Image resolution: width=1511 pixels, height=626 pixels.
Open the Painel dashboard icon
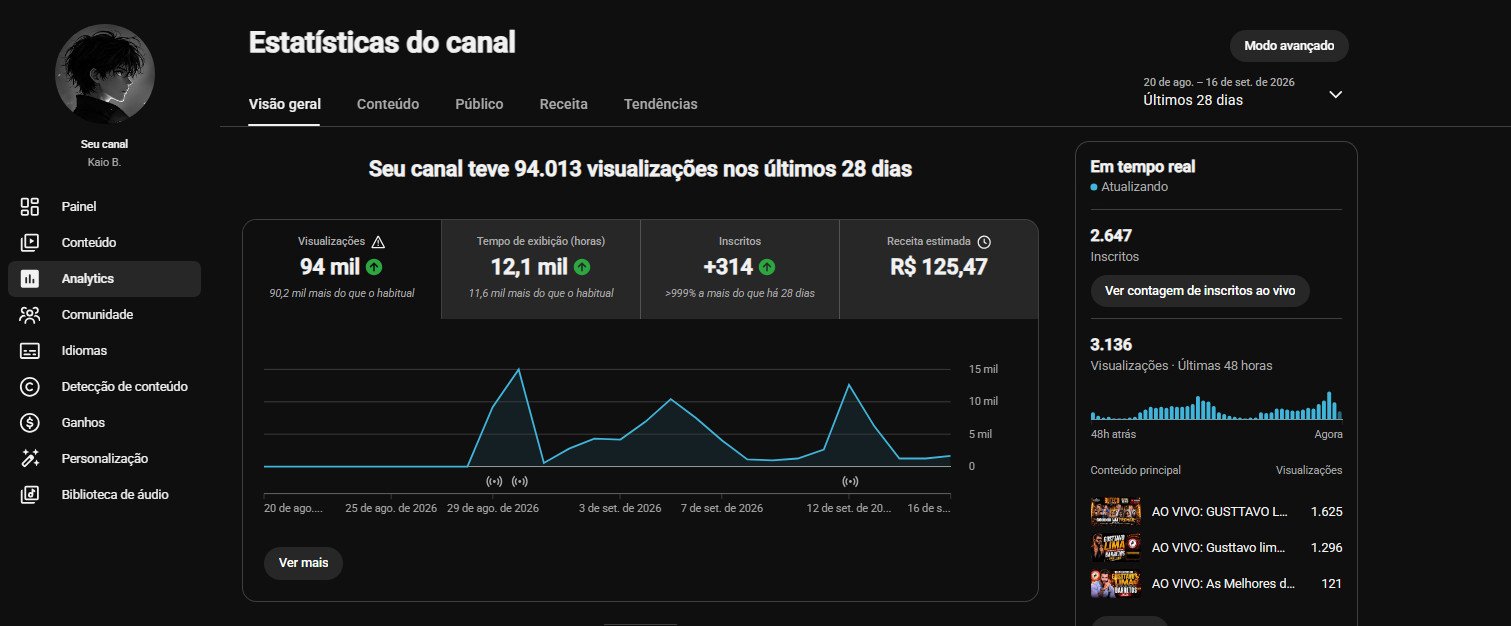(30, 207)
